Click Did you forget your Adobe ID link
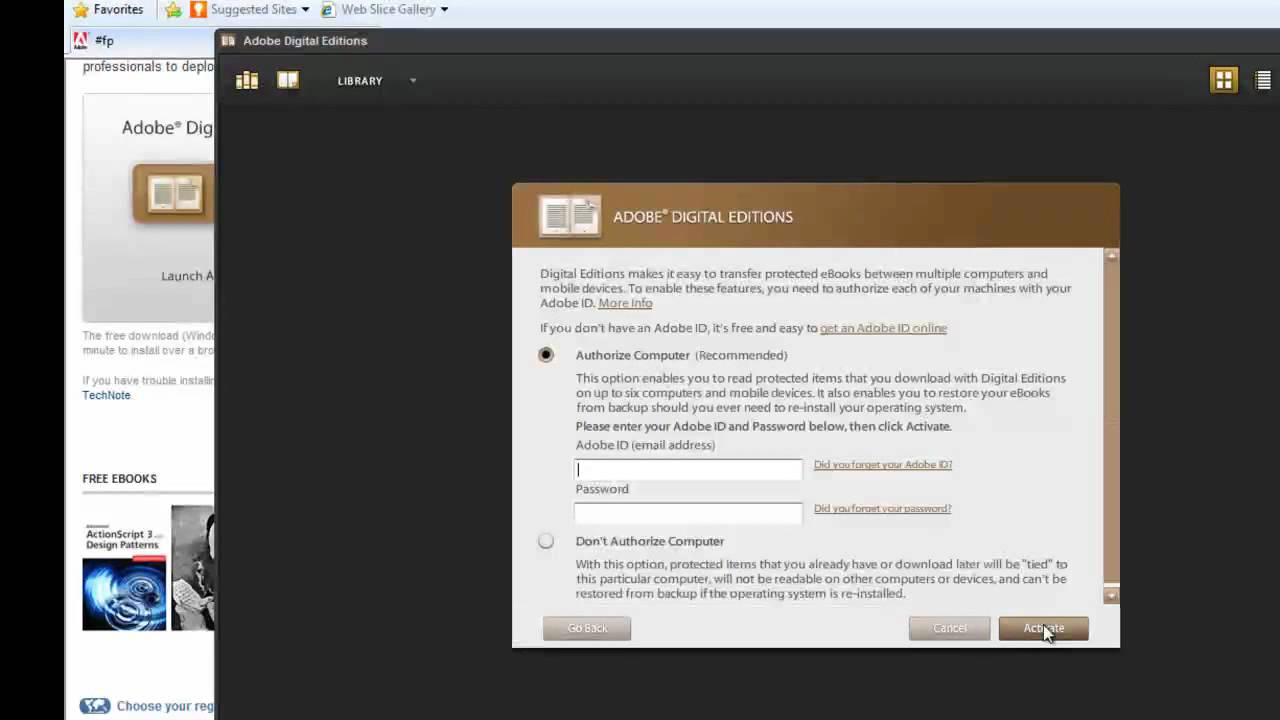This screenshot has width=1280, height=720. [x=883, y=464]
